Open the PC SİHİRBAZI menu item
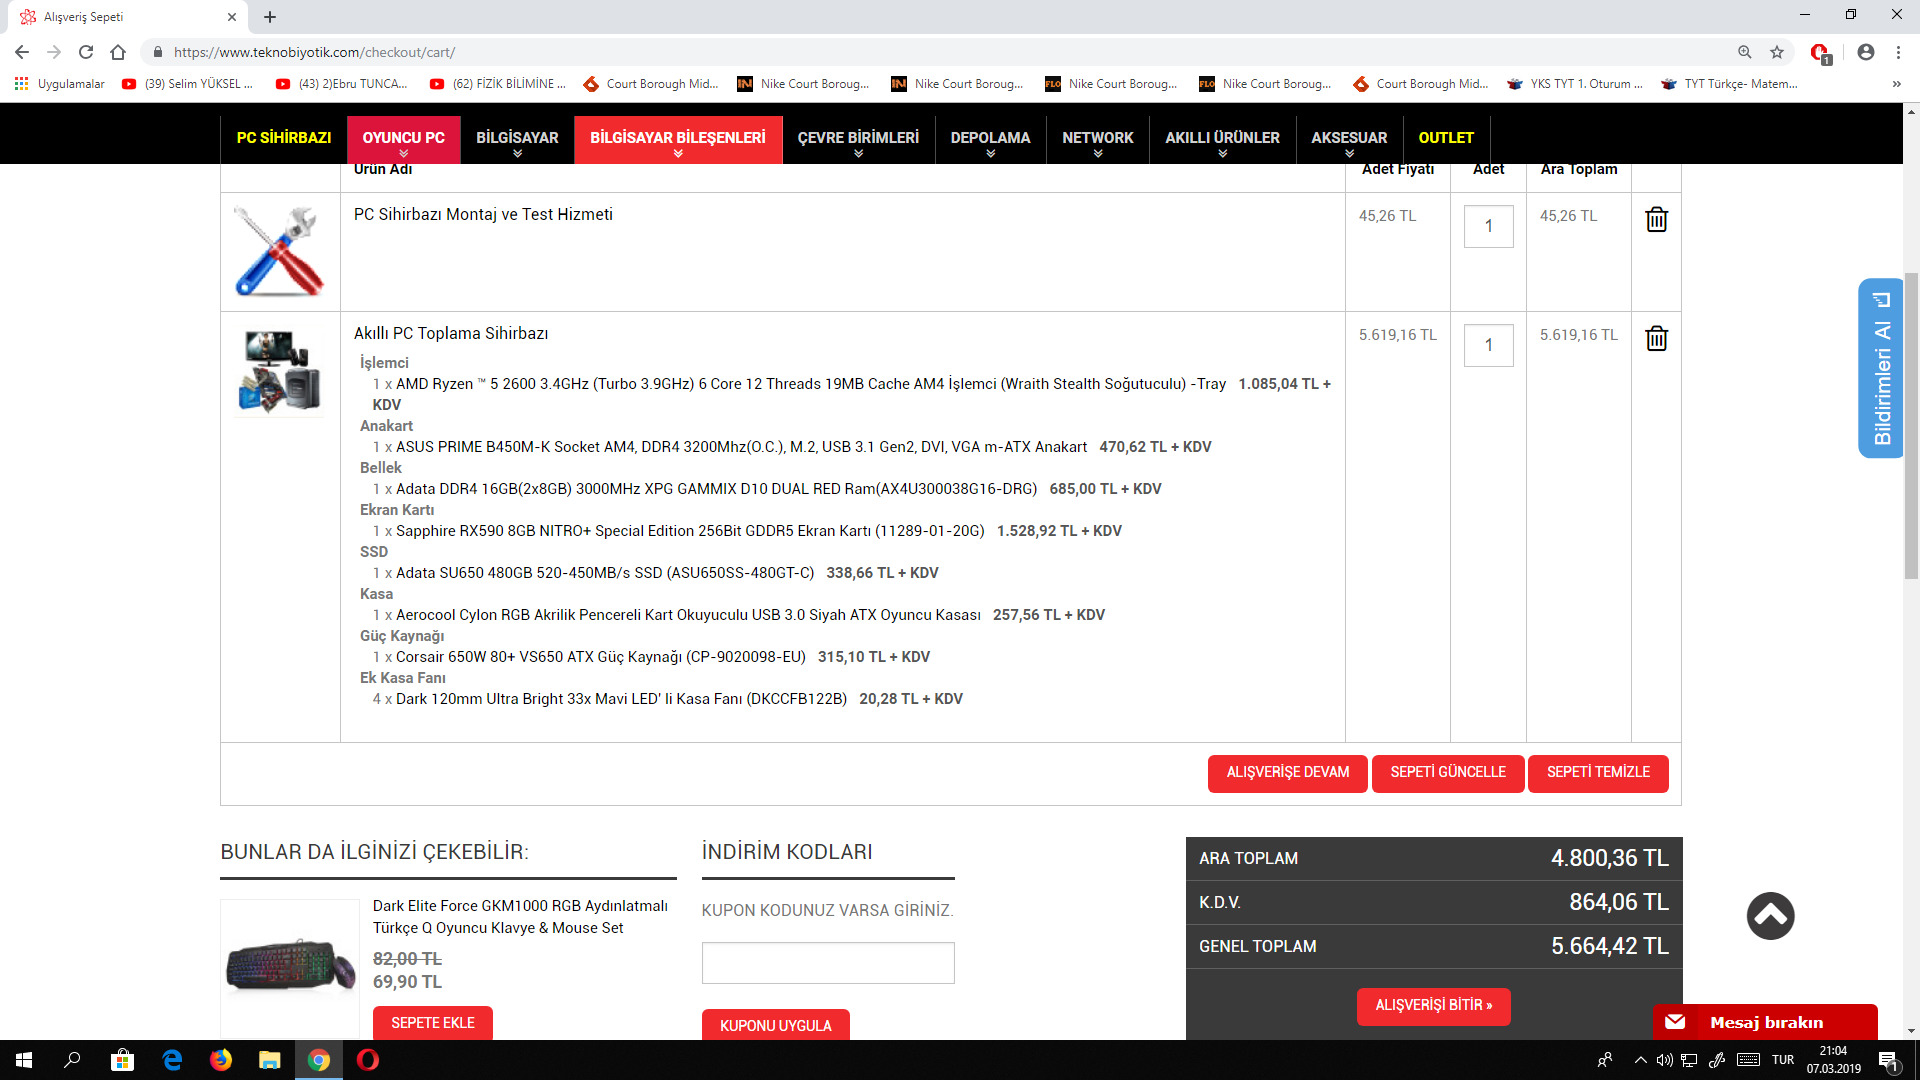Image resolution: width=1920 pixels, height=1080 pixels. 284,138
